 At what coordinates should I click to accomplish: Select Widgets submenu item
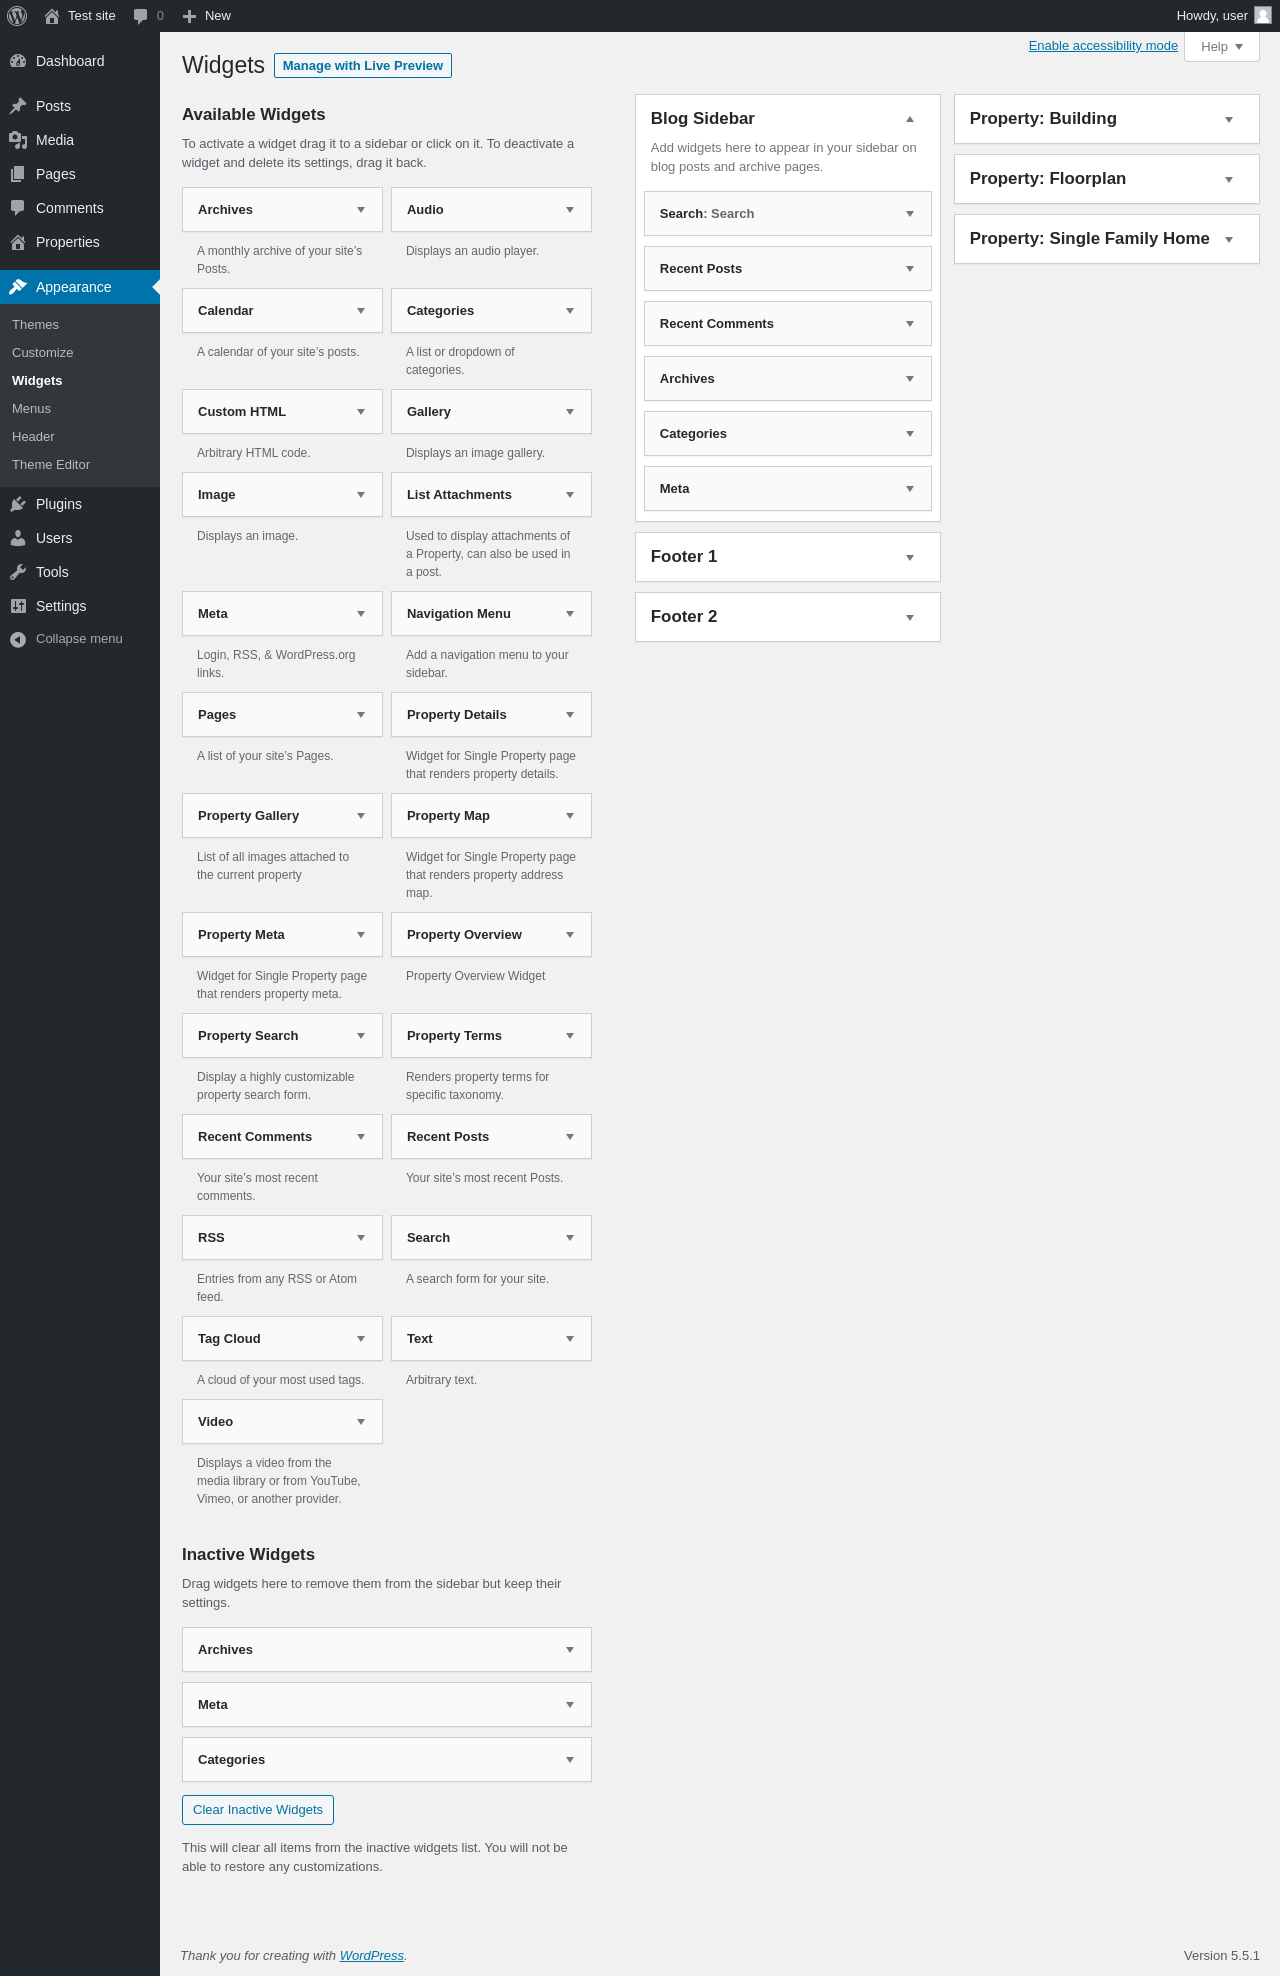click(x=37, y=381)
